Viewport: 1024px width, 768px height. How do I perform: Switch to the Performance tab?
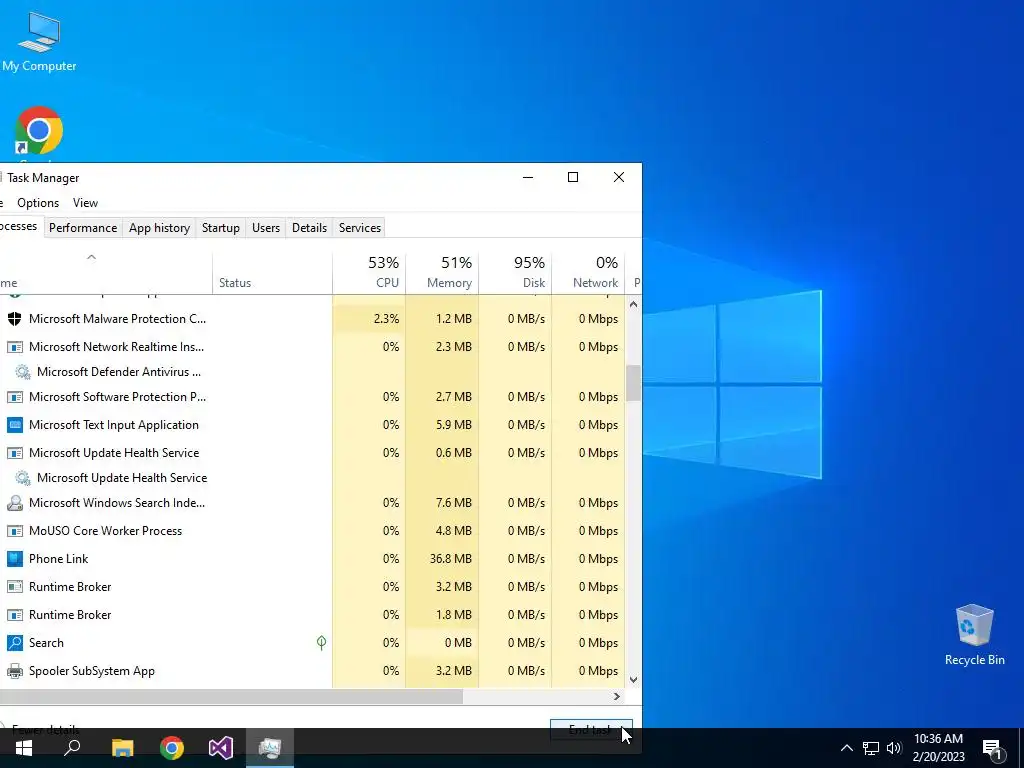(83, 228)
